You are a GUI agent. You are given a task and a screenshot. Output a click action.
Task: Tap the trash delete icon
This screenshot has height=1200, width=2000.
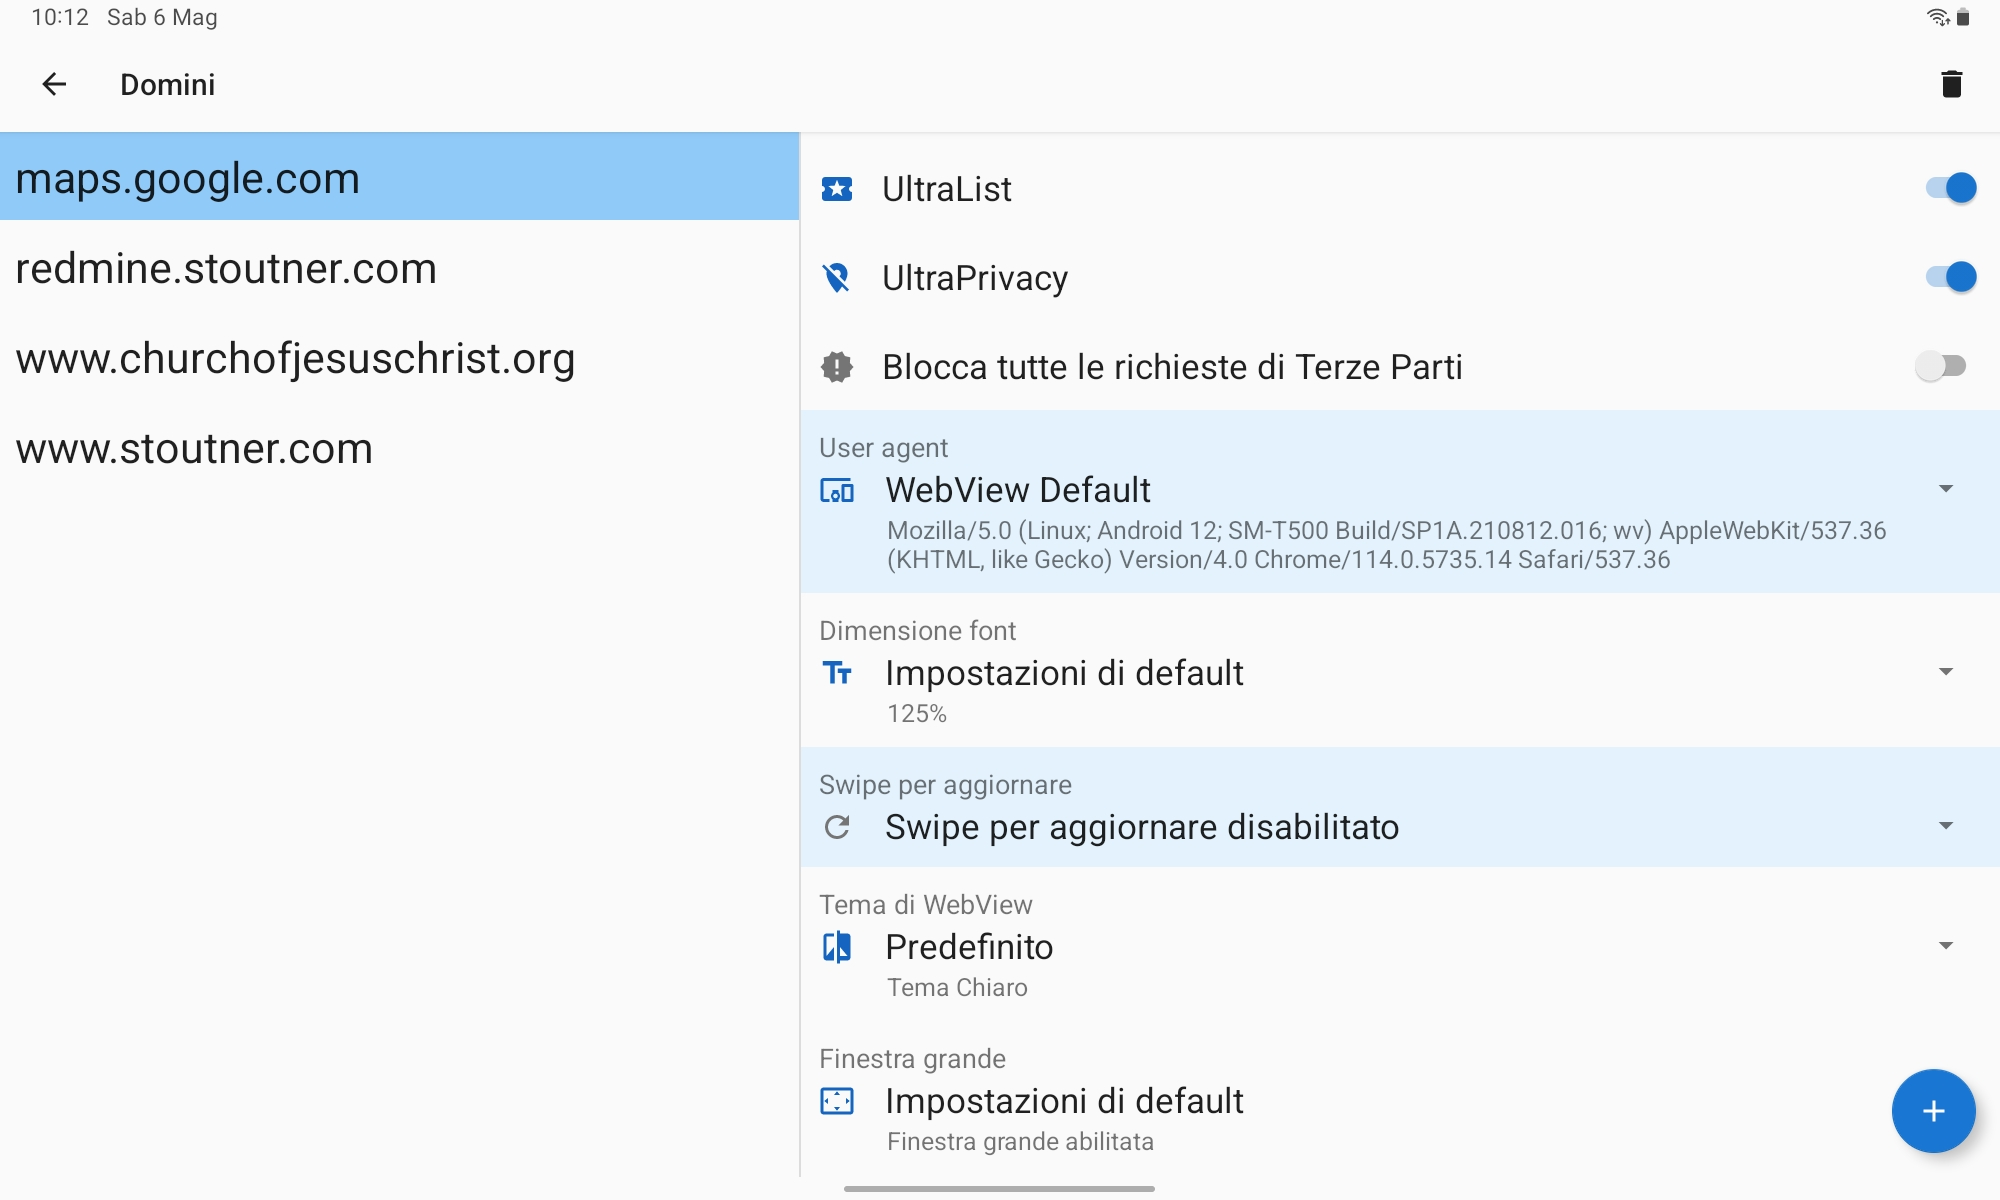coord(1951,85)
